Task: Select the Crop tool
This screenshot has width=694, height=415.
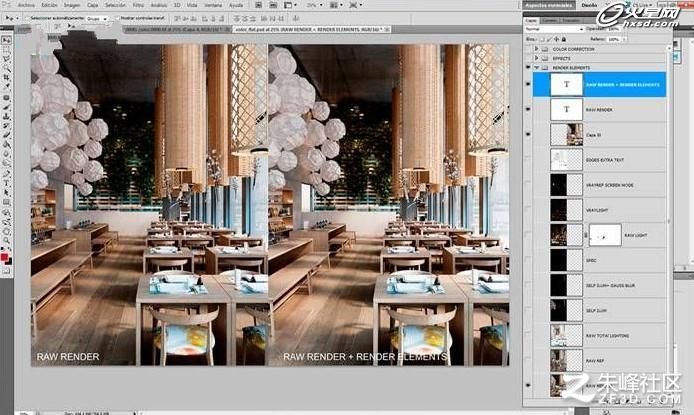Action: pos(6,77)
